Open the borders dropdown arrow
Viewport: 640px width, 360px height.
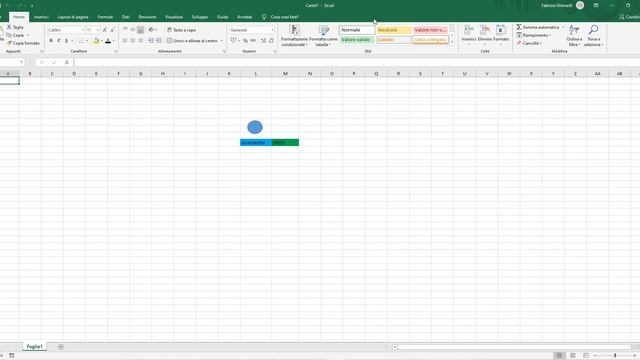tap(87, 41)
